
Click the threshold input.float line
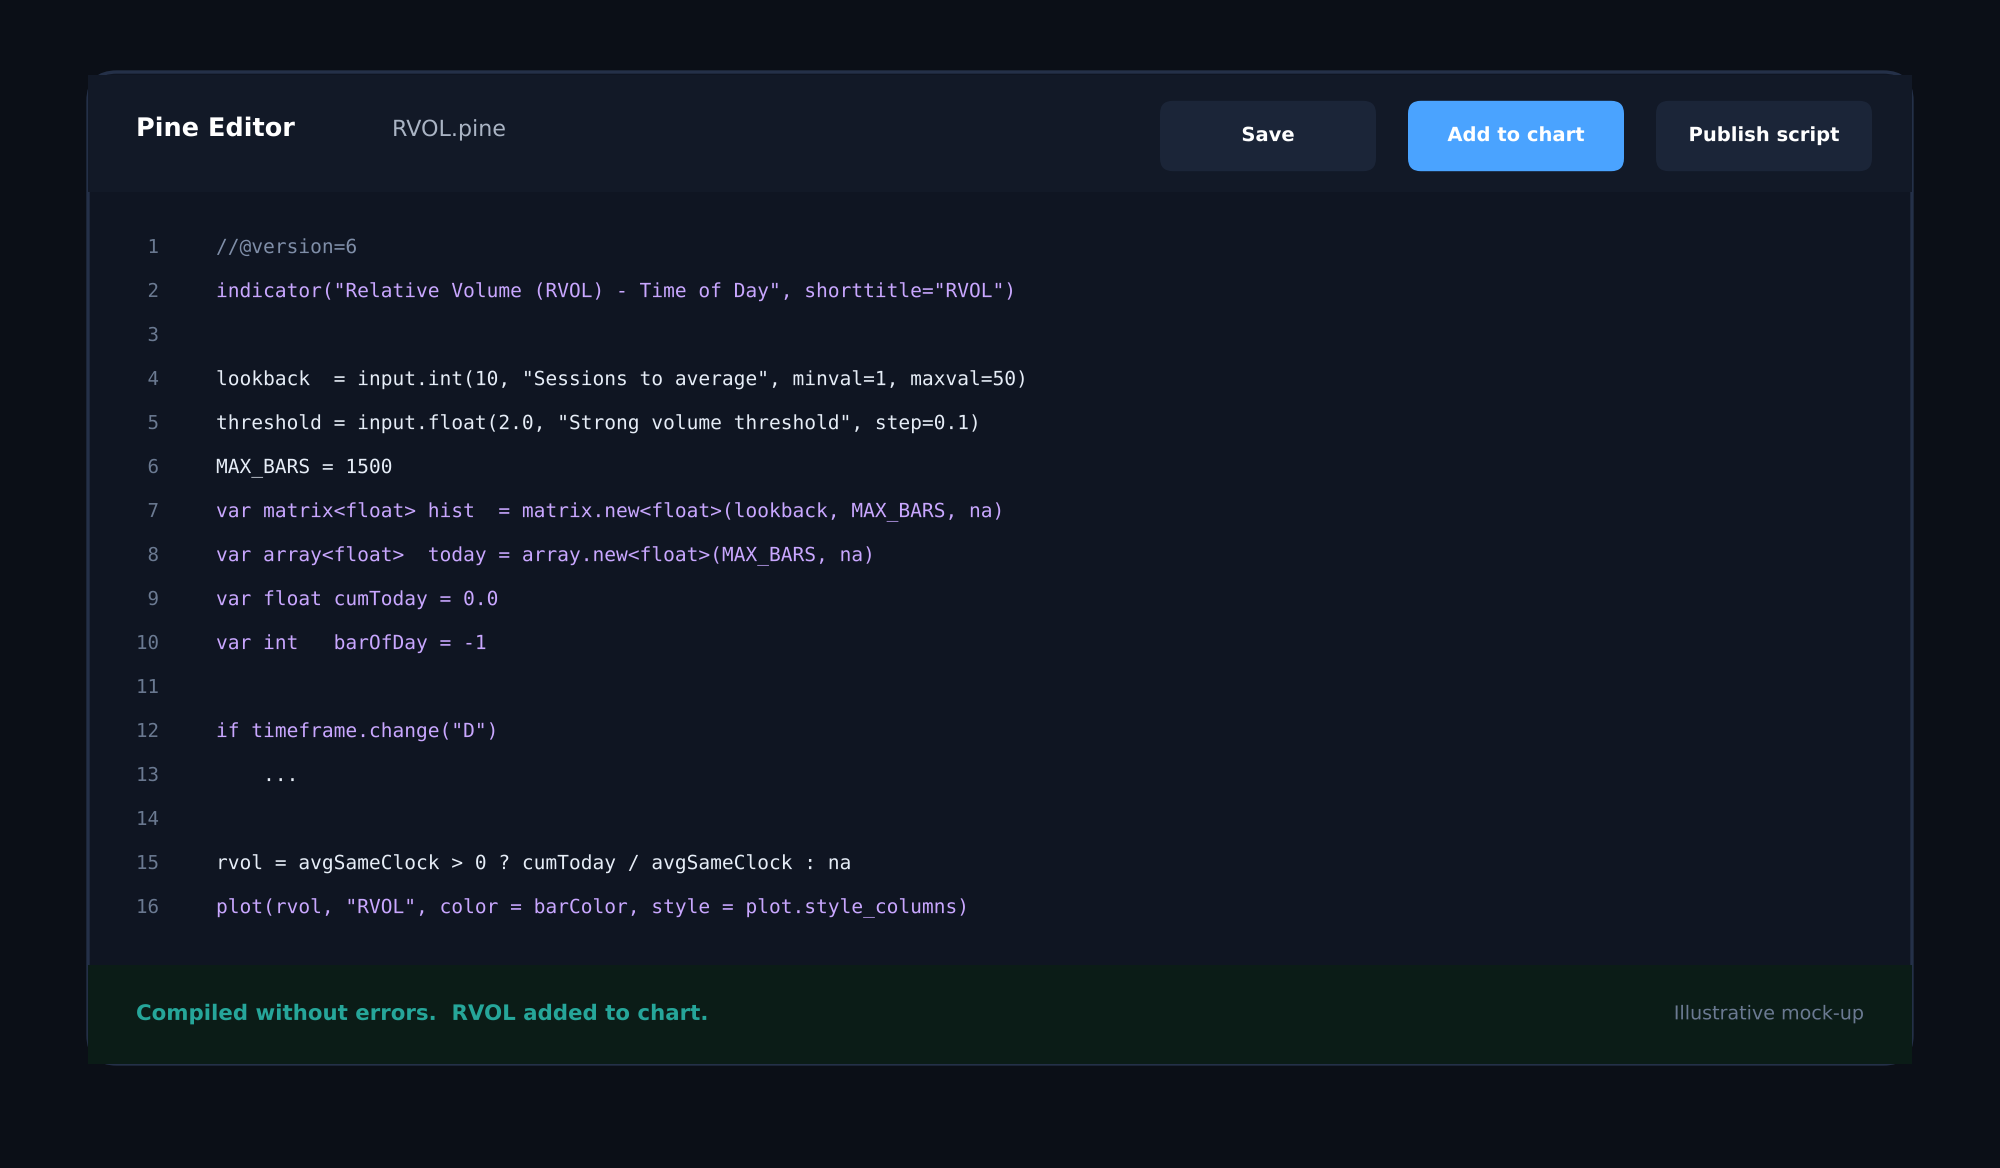click(x=598, y=422)
